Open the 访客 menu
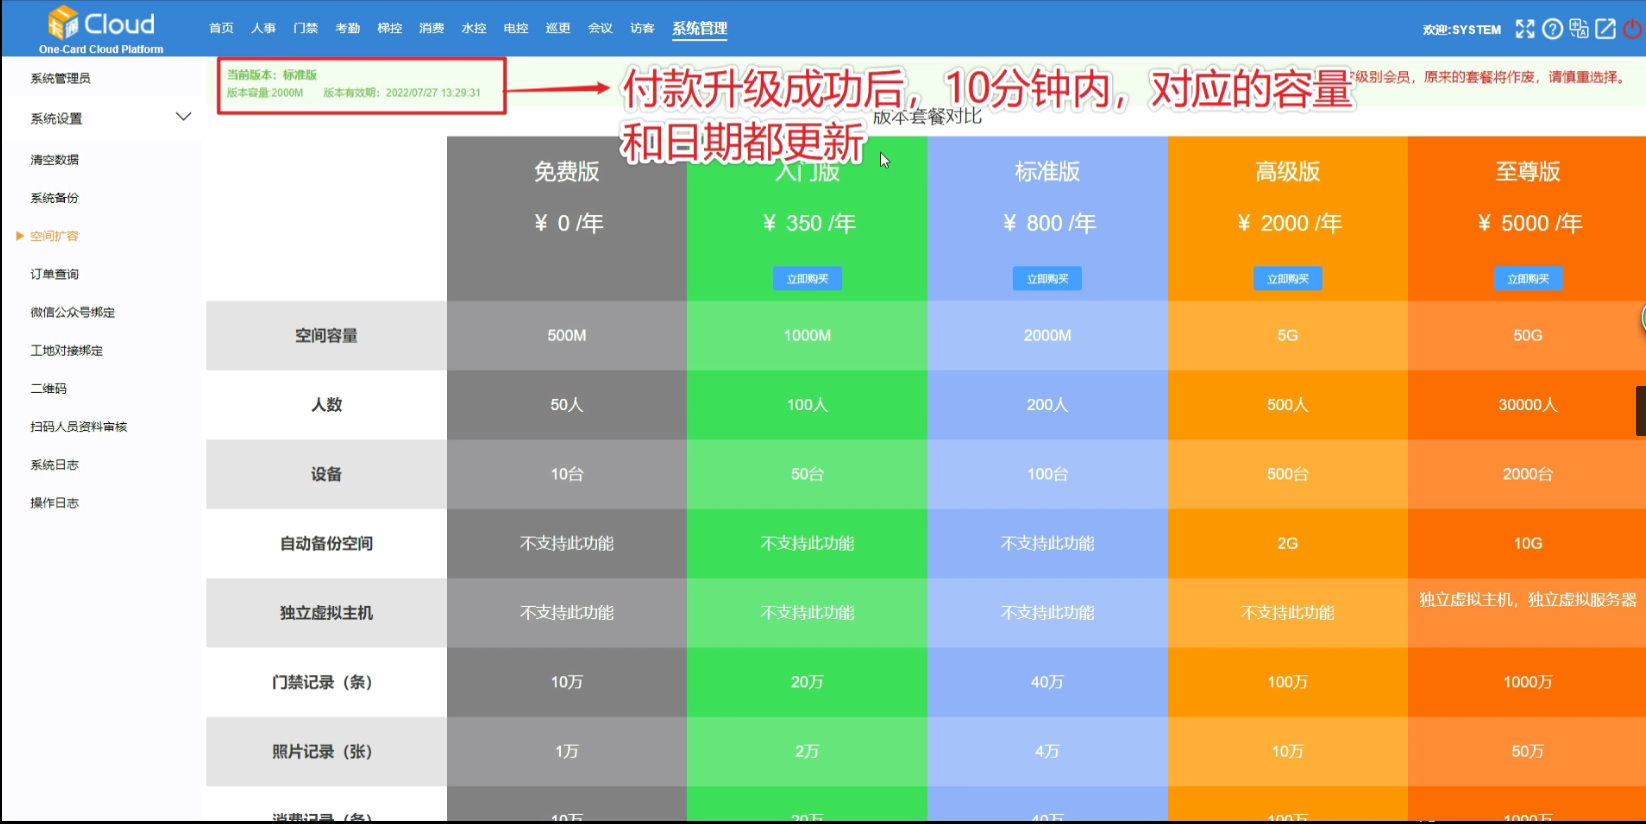1646x824 pixels. pos(642,28)
